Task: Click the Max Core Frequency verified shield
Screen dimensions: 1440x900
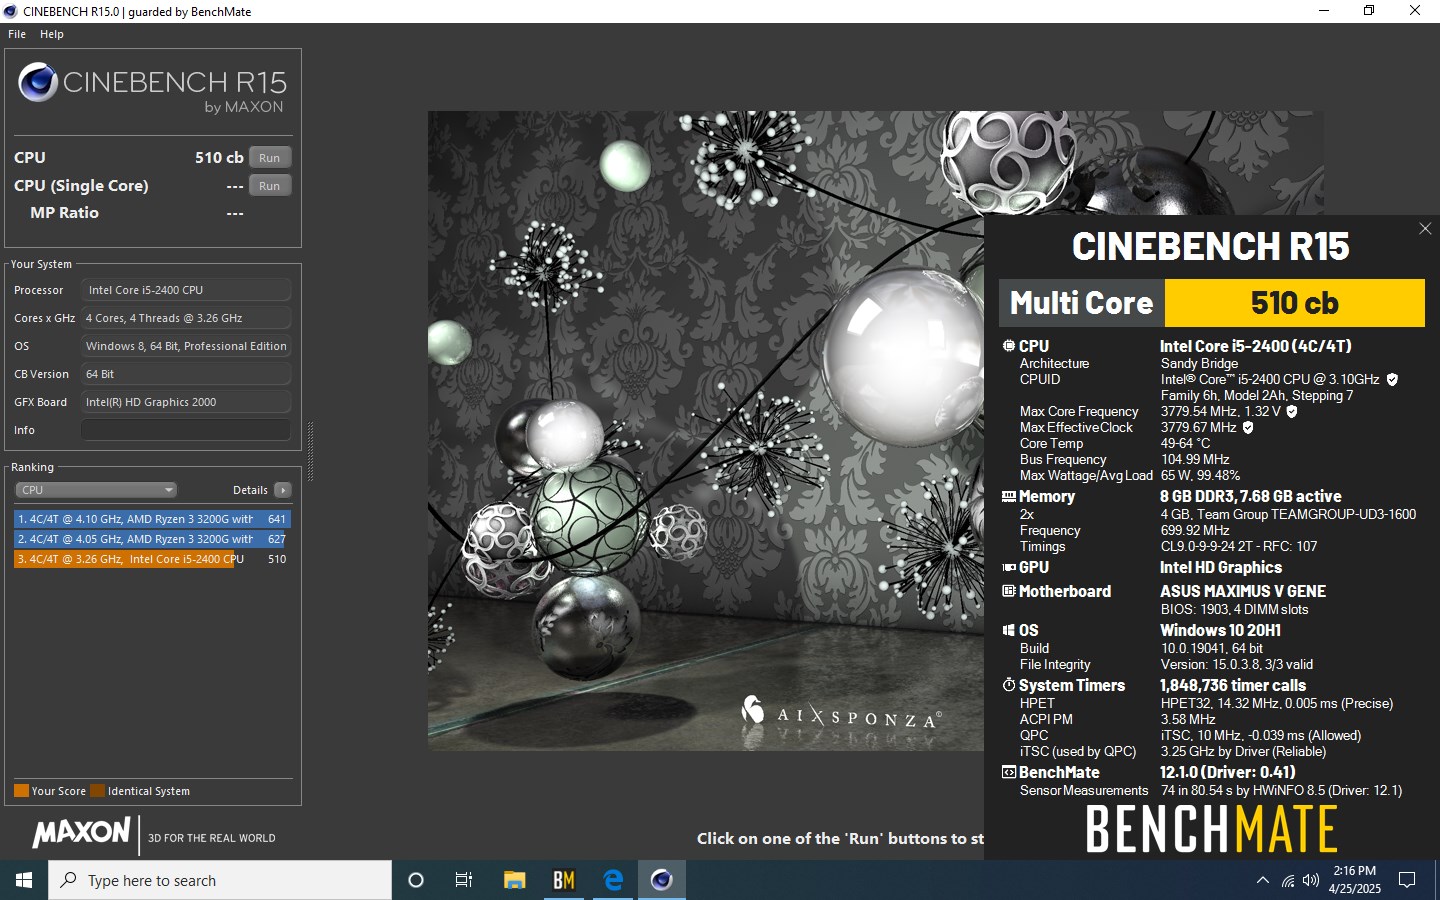Action: (1292, 411)
